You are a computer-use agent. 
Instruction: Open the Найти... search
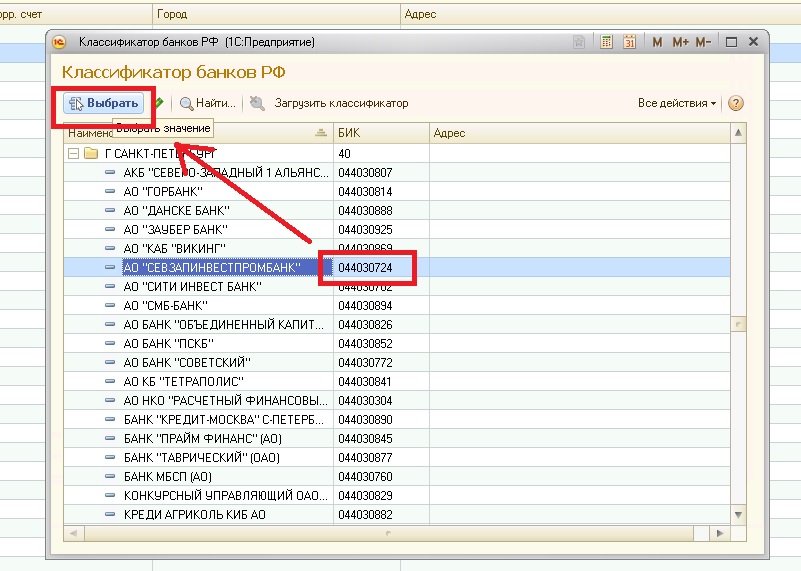tap(208, 103)
